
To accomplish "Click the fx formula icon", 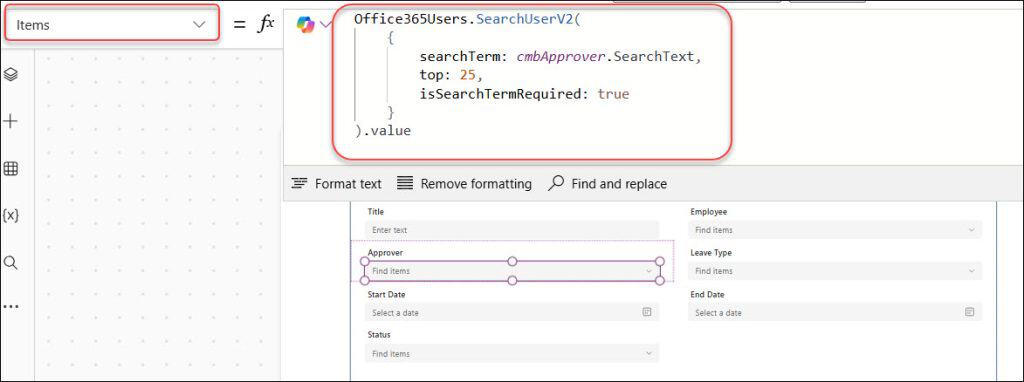I will [x=265, y=24].
